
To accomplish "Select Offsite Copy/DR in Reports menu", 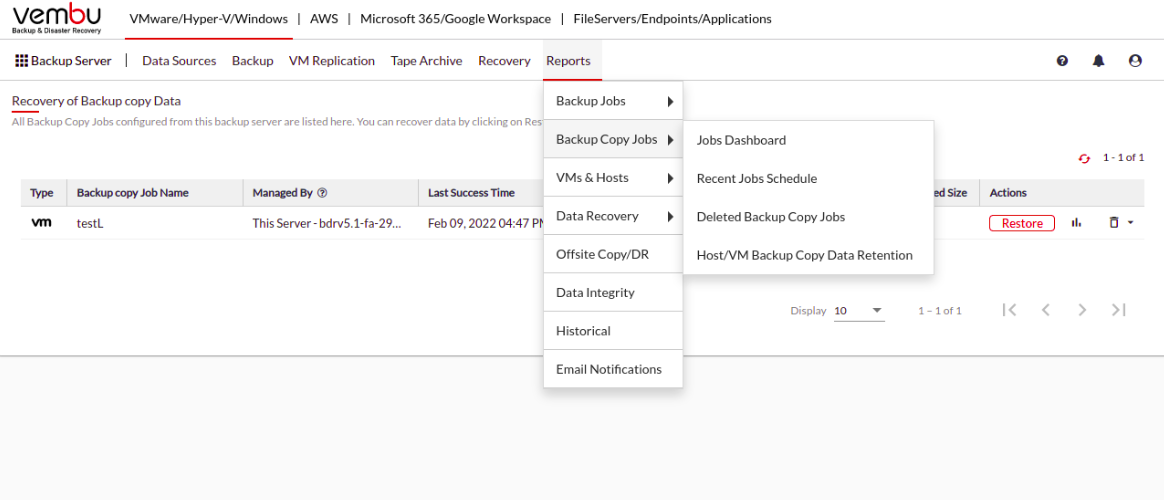I will click(613, 254).
